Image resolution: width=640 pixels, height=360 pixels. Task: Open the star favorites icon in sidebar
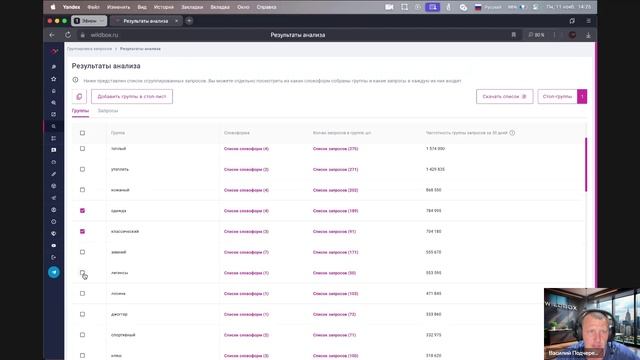click(x=53, y=79)
